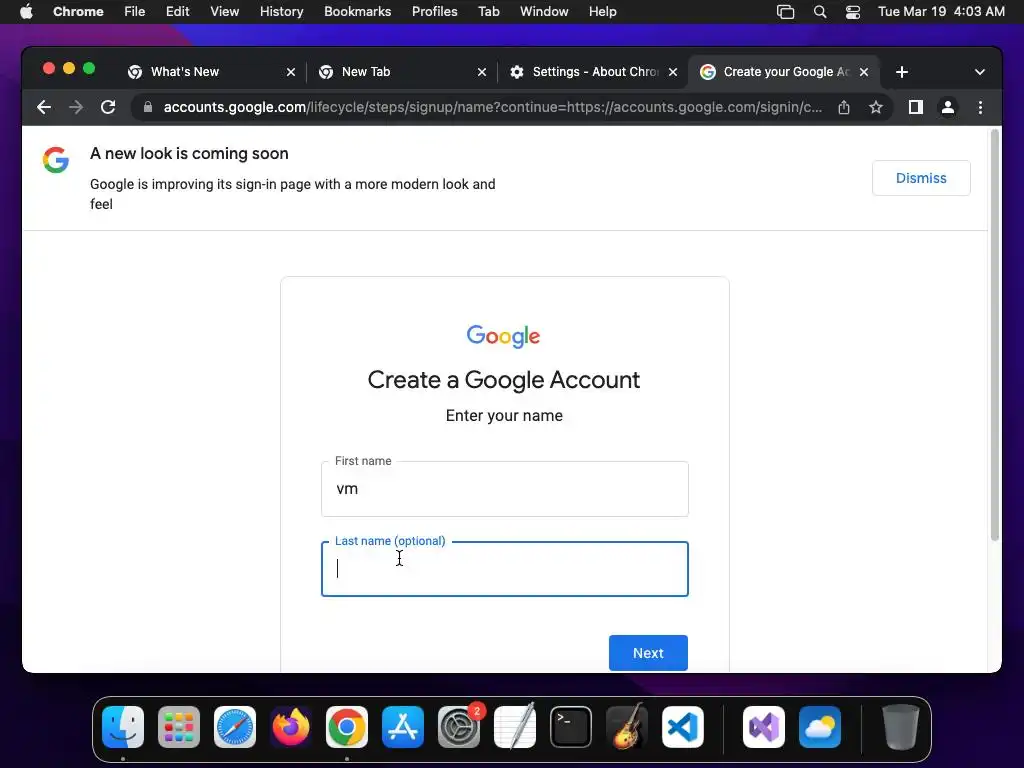Click the screen mirroring menu bar icon
This screenshot has height=768, width=1024.
pyautogui.click(x=786, y=12)
